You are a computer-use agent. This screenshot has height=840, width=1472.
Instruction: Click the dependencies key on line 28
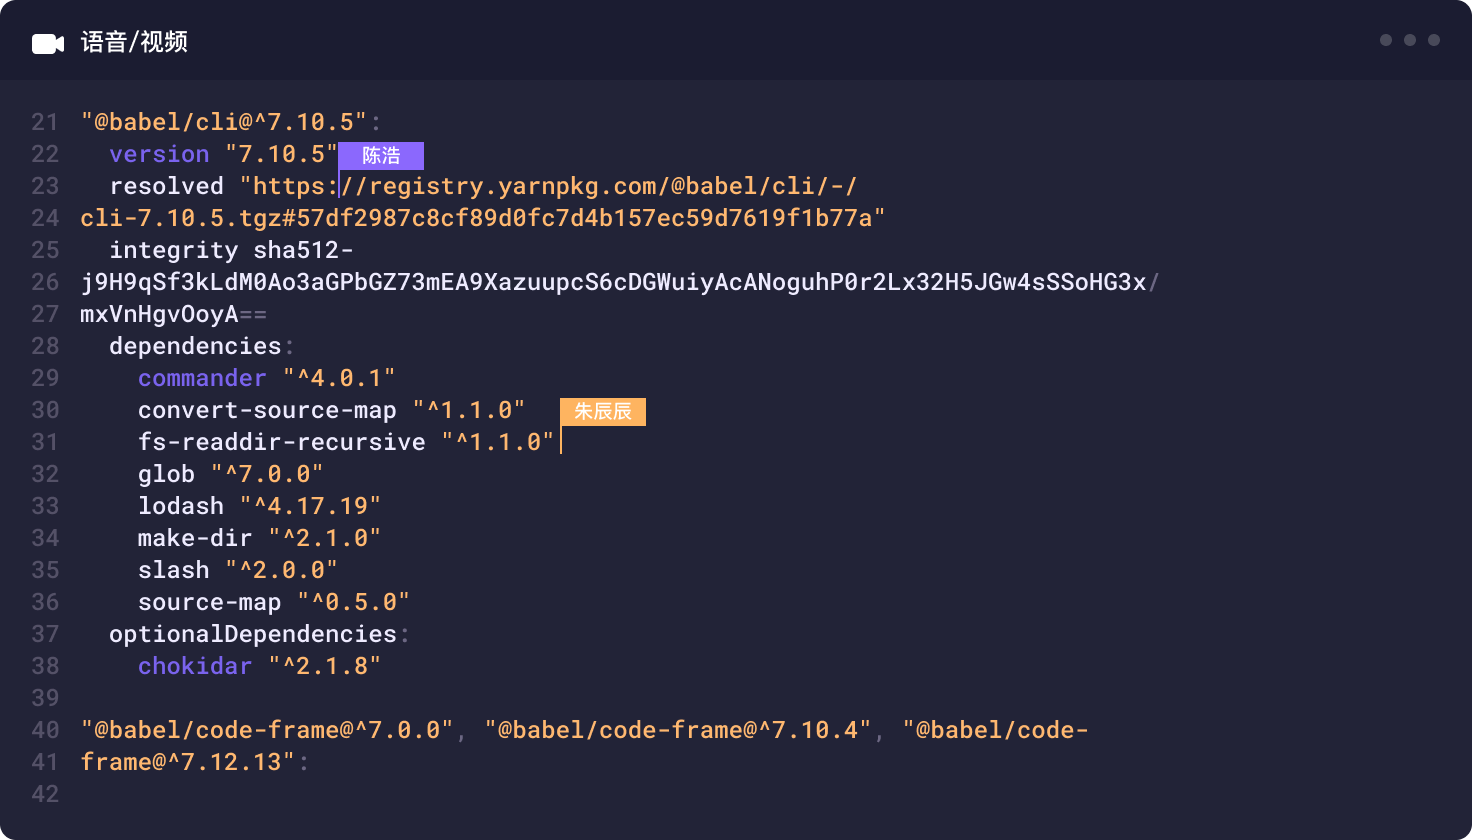pyautogui.click(x=195, y=346)
